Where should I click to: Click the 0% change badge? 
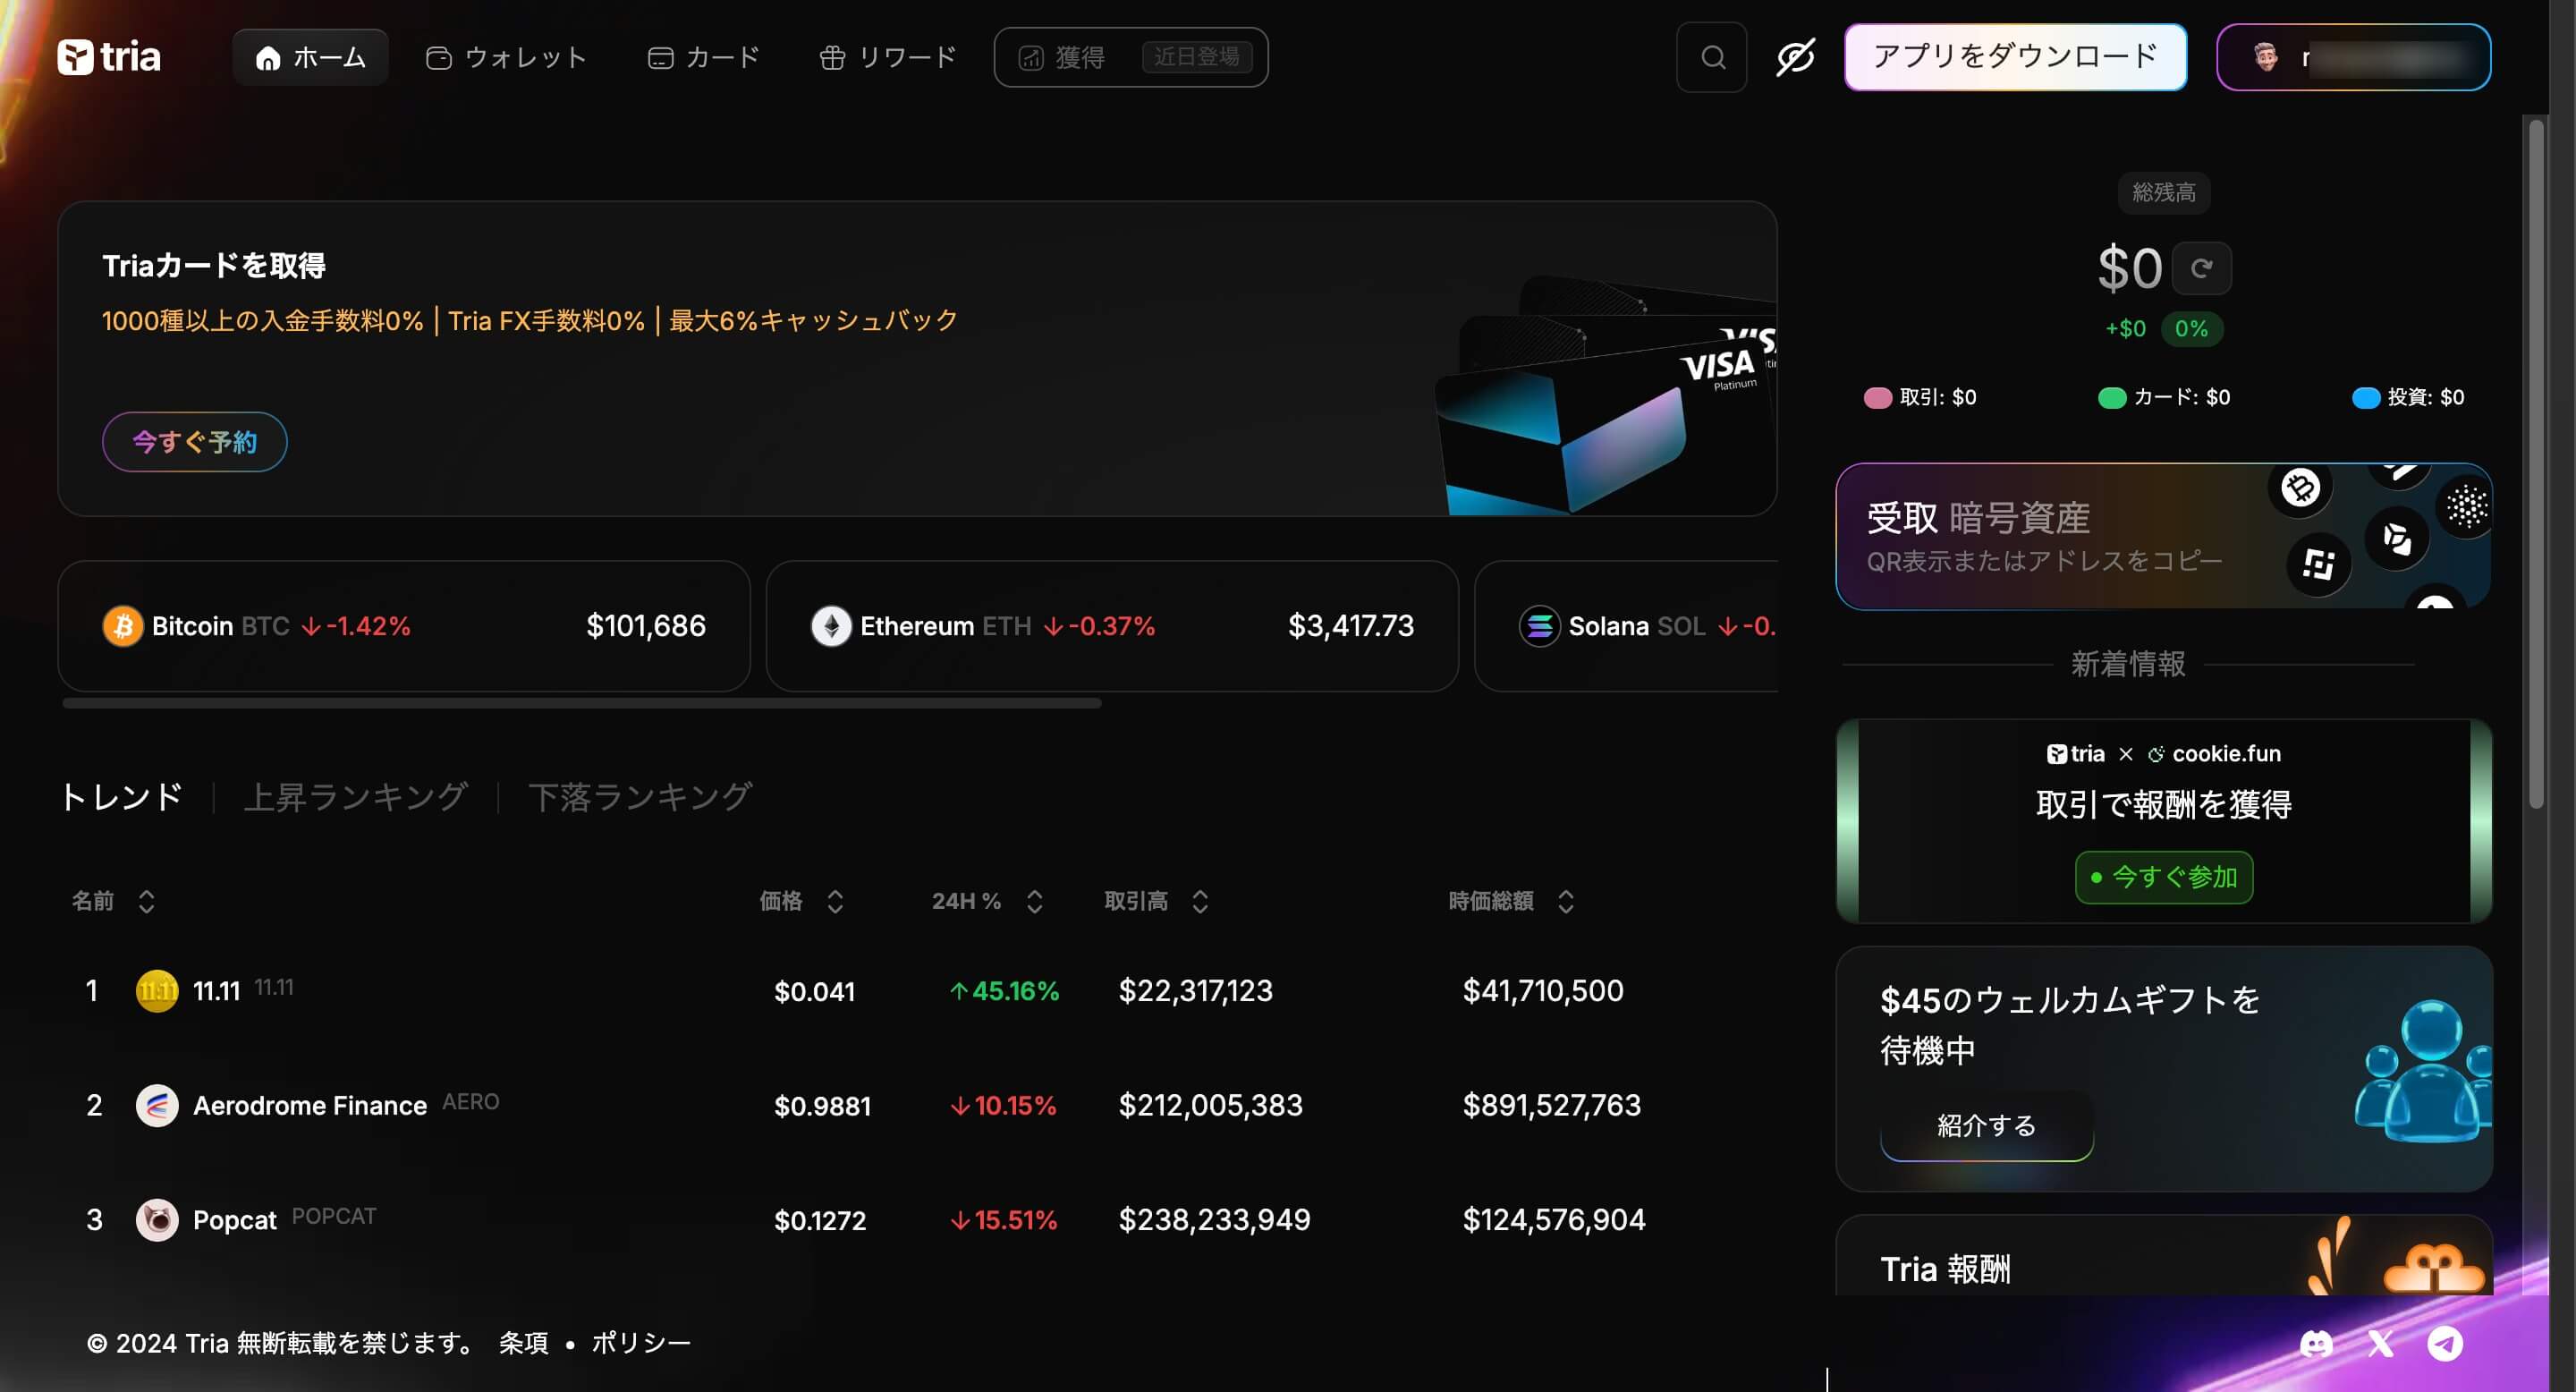[x=2191, y=329]
